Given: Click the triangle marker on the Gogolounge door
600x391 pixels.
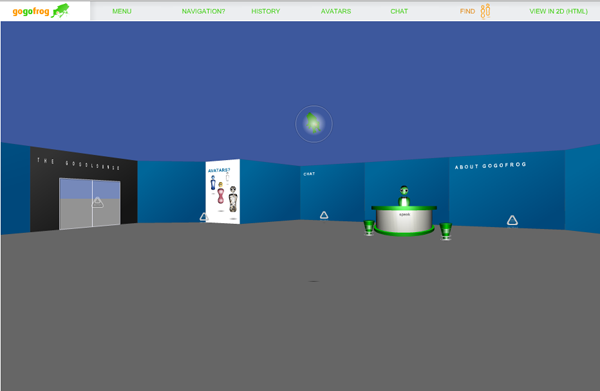Looking at the screenshot, I should 97,202.
